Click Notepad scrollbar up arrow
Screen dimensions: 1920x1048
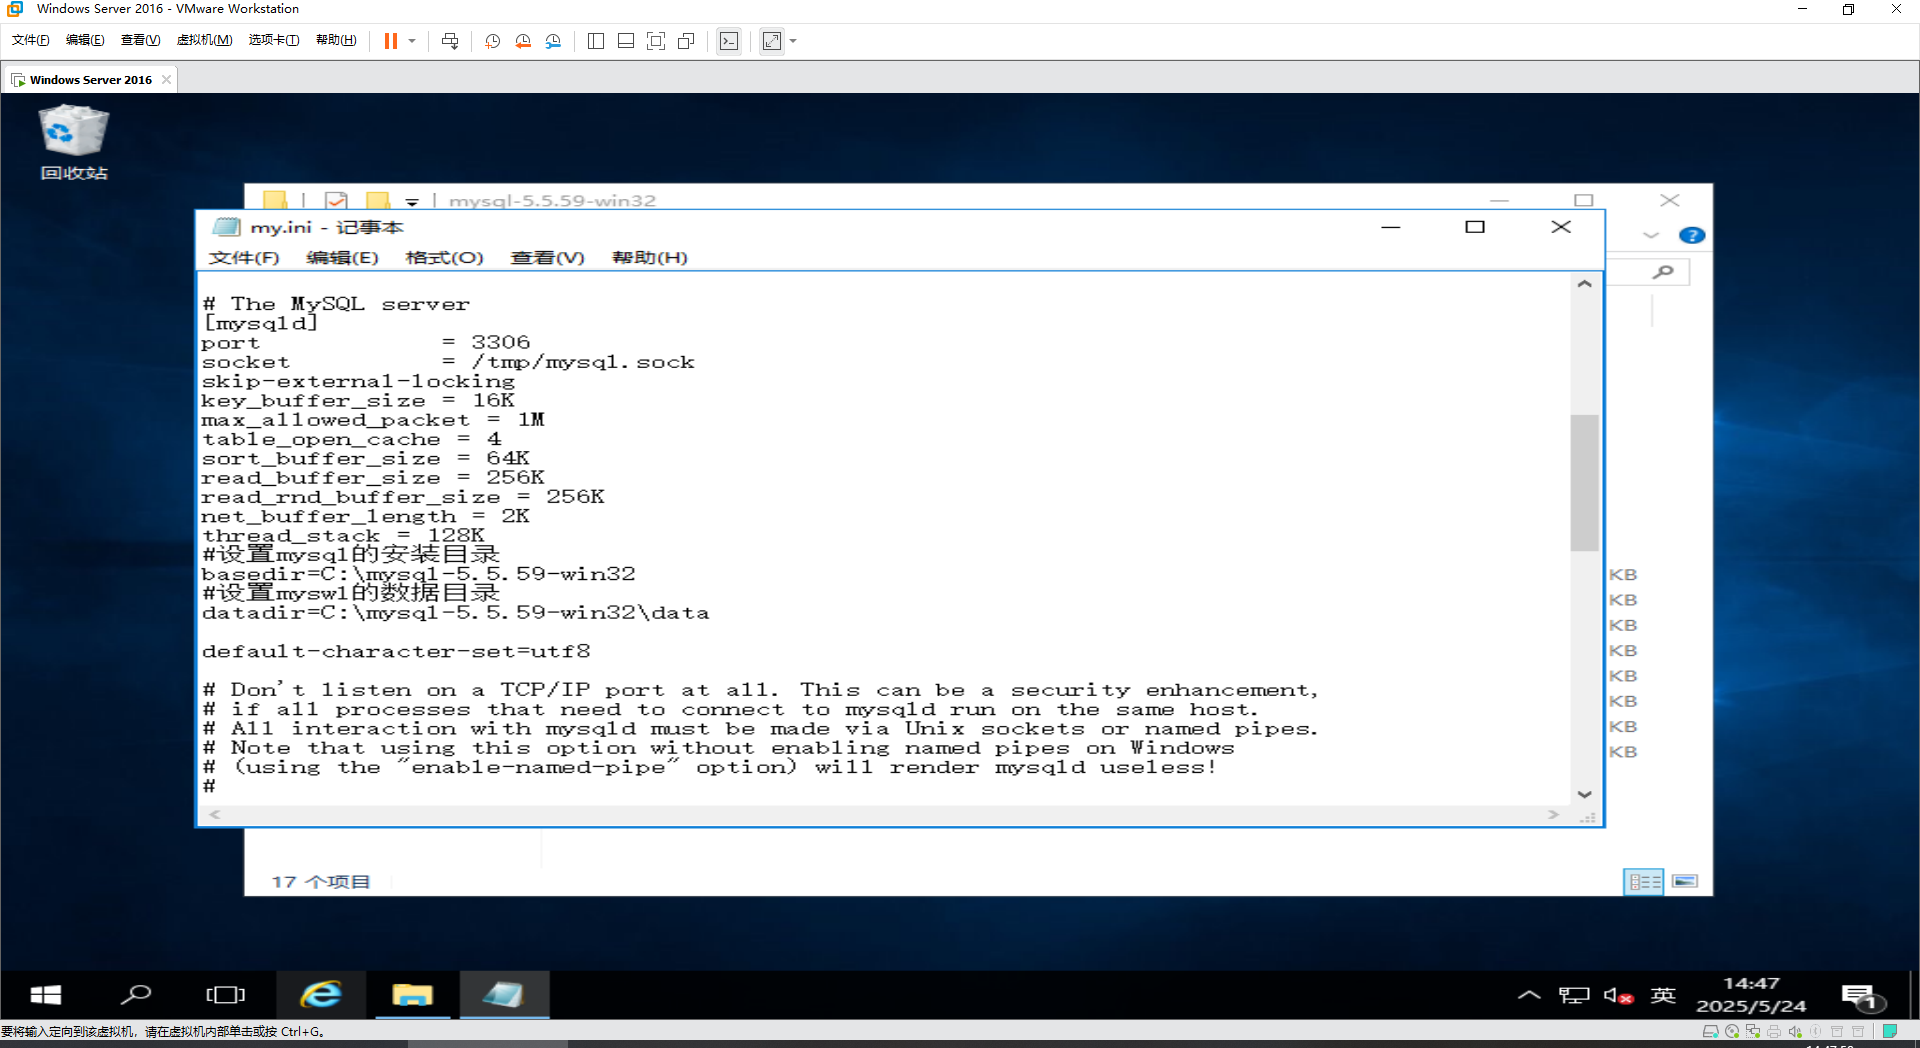tap(1584, 284)
